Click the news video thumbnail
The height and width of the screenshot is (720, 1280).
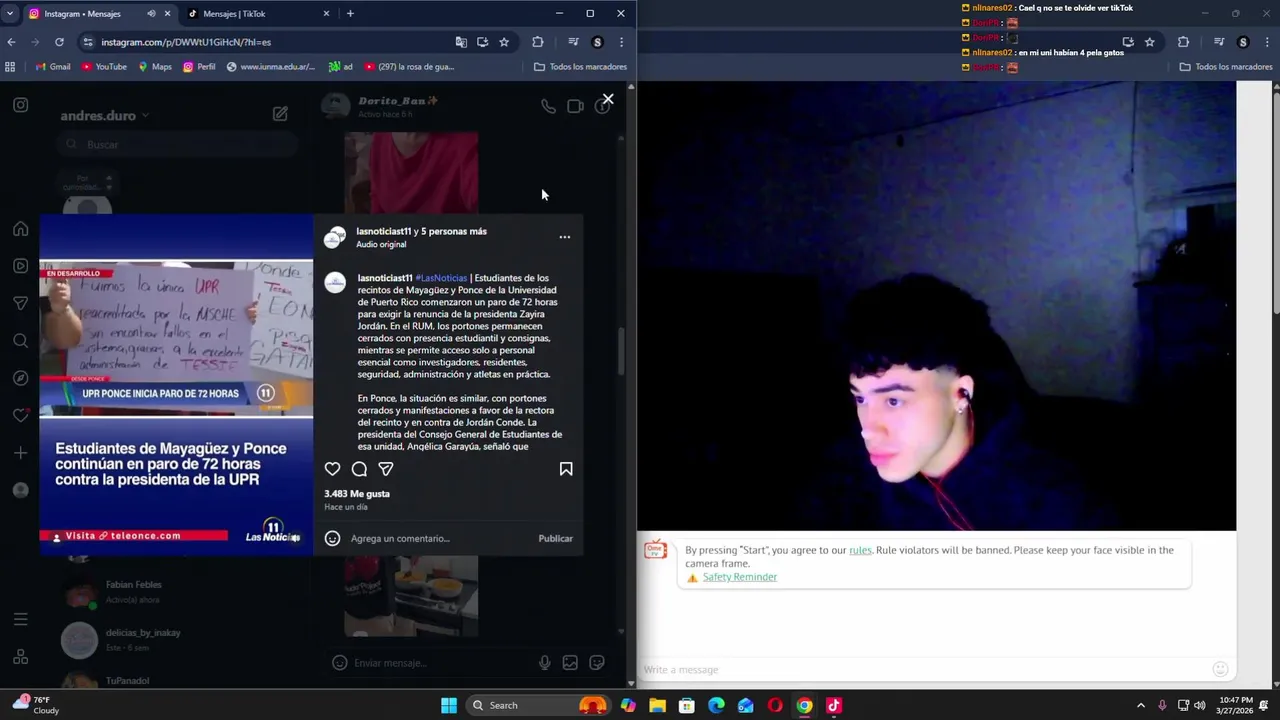[176, 384]
